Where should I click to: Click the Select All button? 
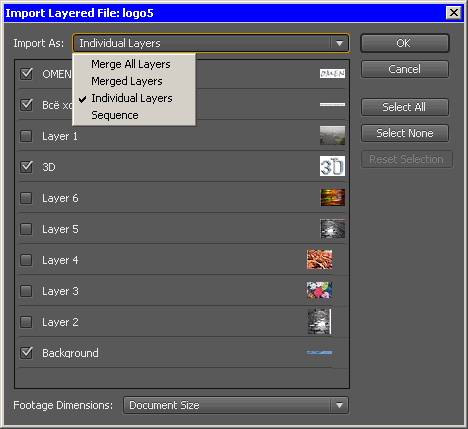coord(405,107)
